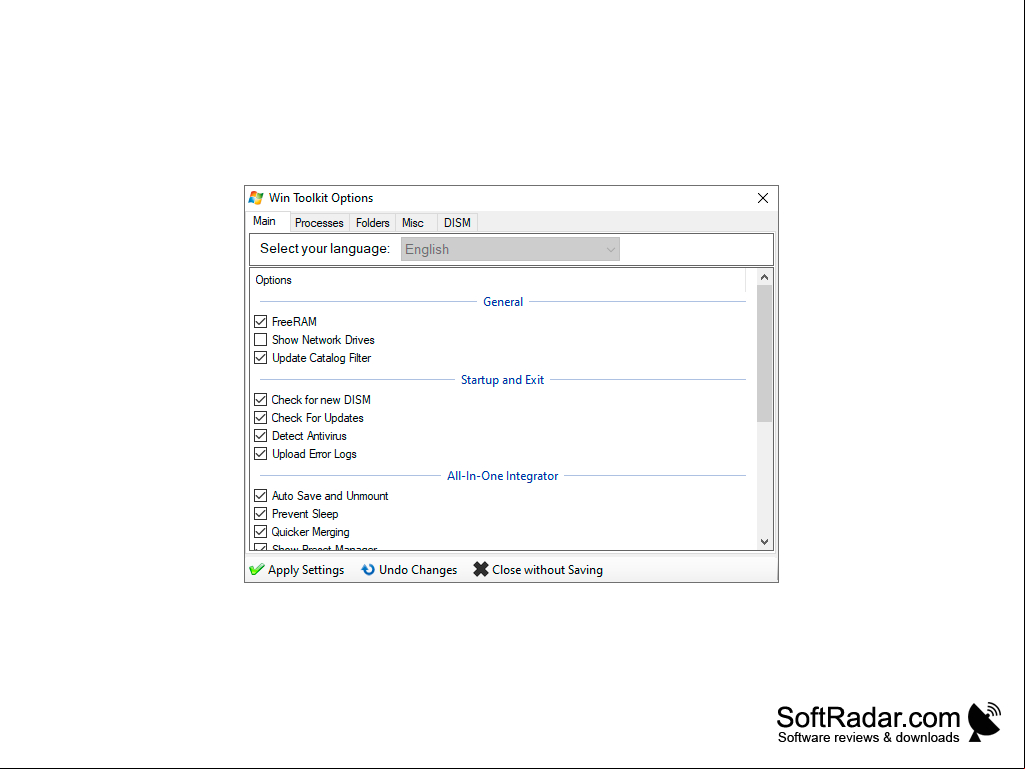Click the black X Close without Saving icon
The image size is (1025, 769).
pyautogui.click(x=480, y=570)
